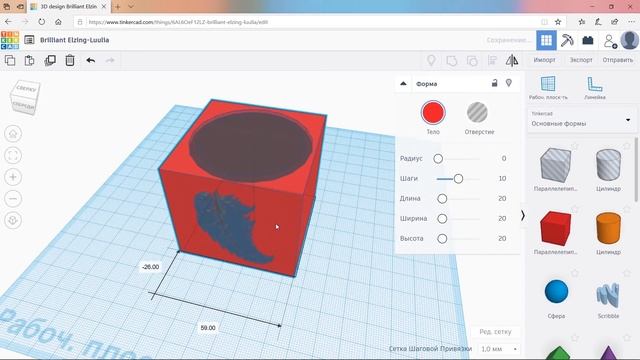This screenshot has width=640, height=360.
Task: Undo the last action
Action: point(91,60)
